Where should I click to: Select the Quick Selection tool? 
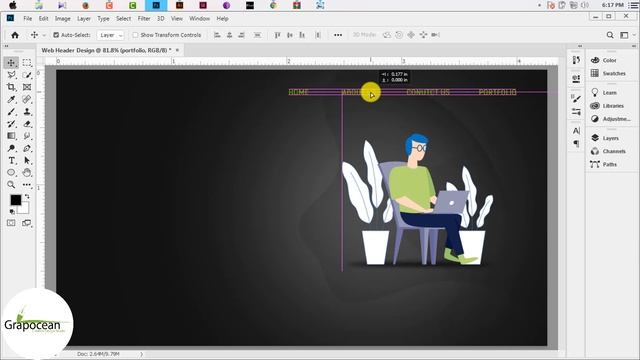[x=27, y=75]
